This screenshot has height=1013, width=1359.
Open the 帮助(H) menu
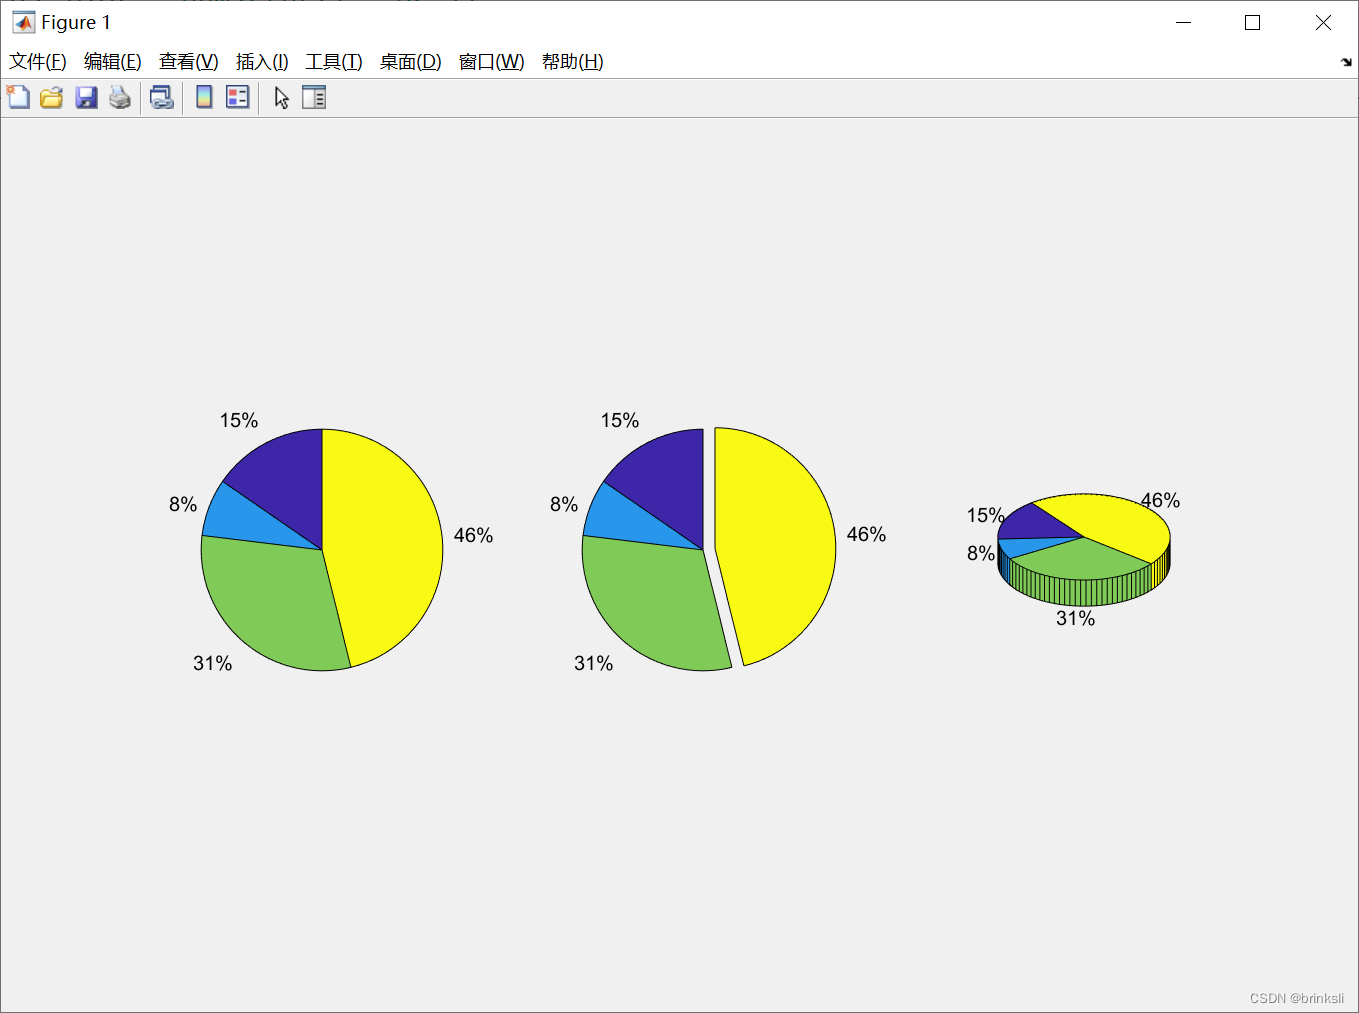[573, 62]
